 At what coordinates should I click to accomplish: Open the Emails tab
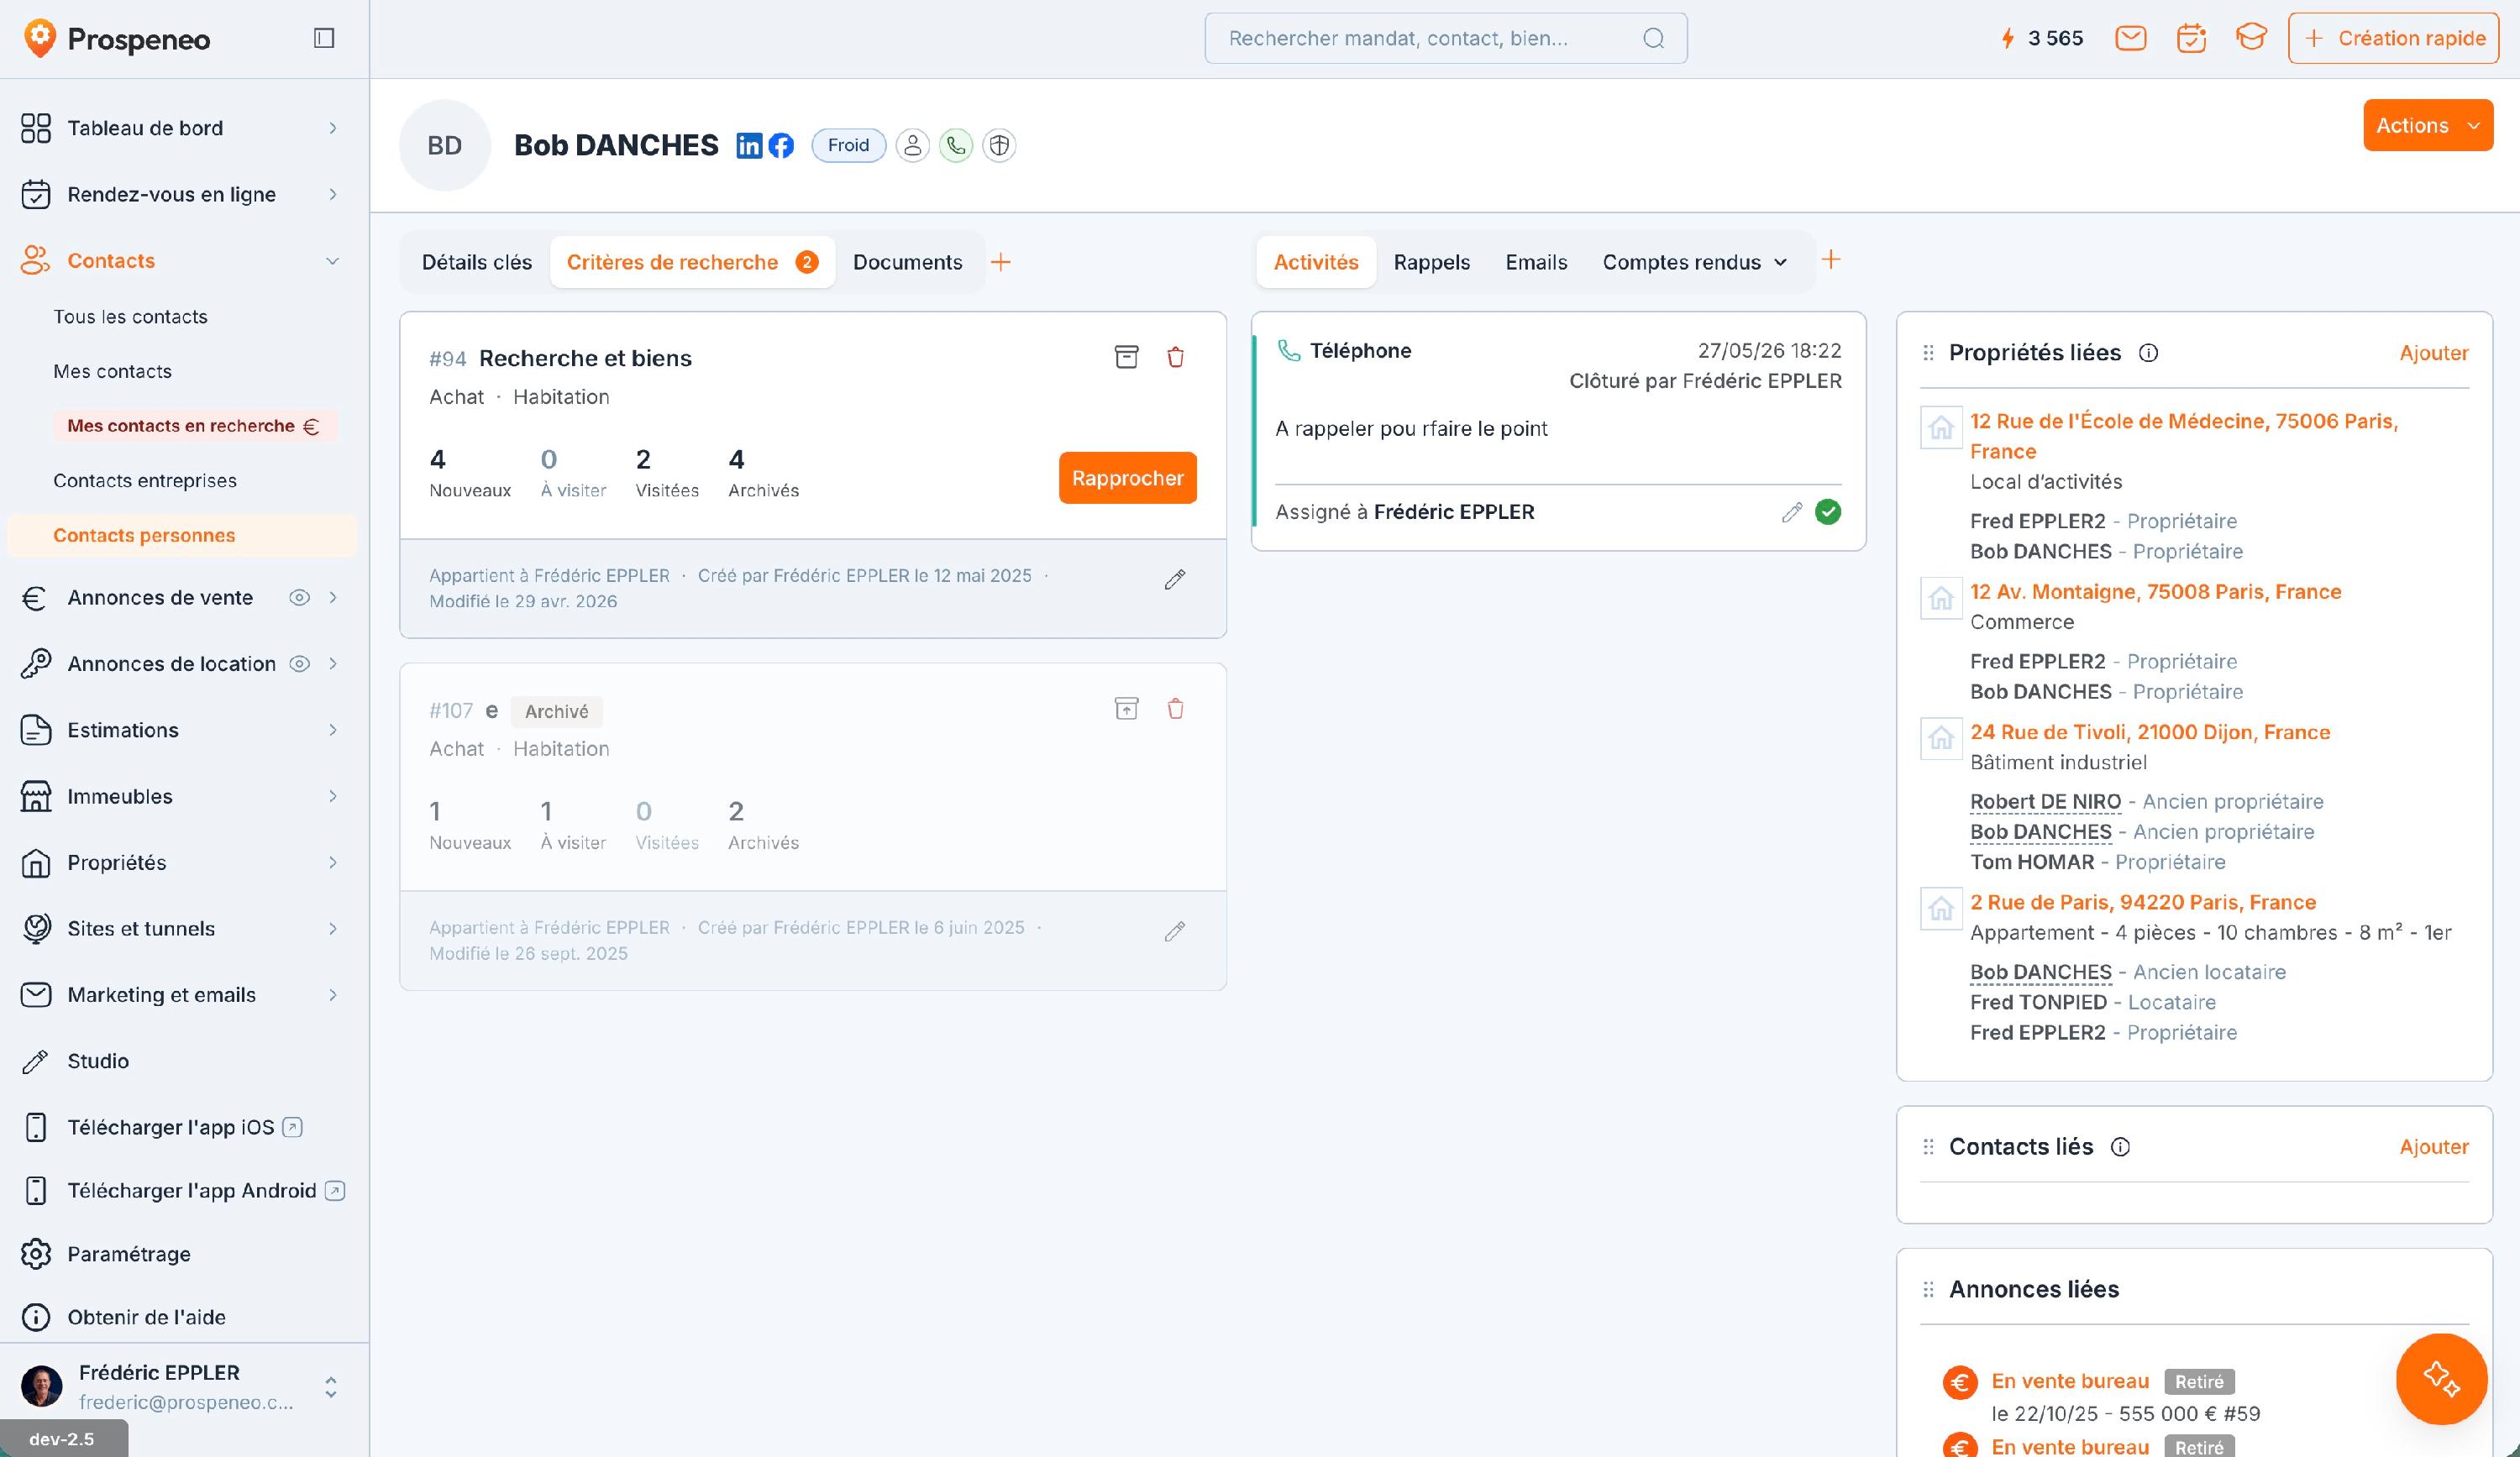(x=1536, y=262)
